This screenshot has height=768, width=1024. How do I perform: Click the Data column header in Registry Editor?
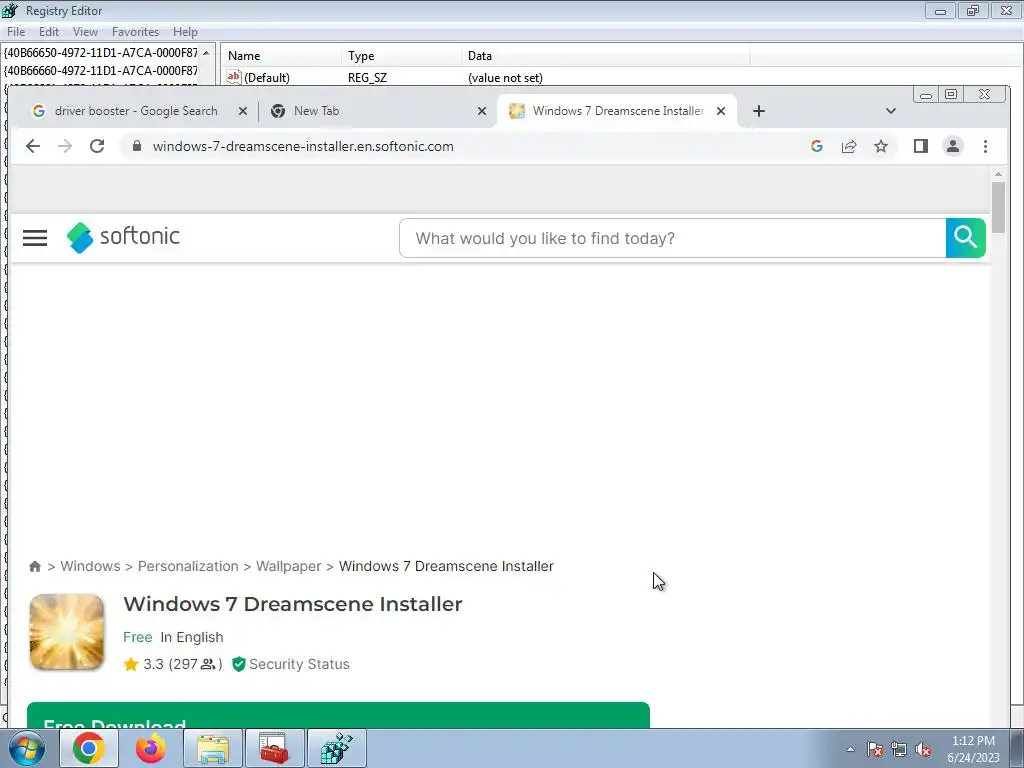(605, 56)
